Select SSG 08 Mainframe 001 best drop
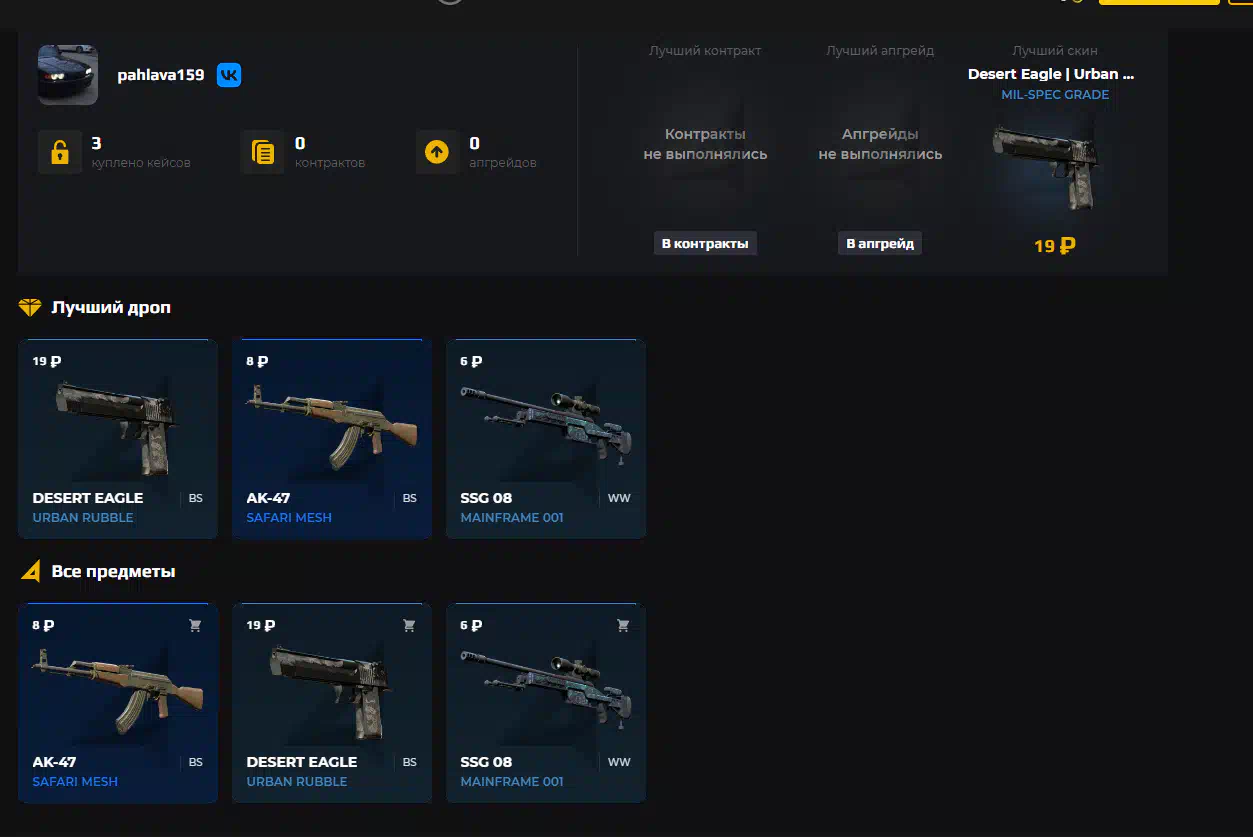This screenshot has width=1253, height=837. [546, 439]
